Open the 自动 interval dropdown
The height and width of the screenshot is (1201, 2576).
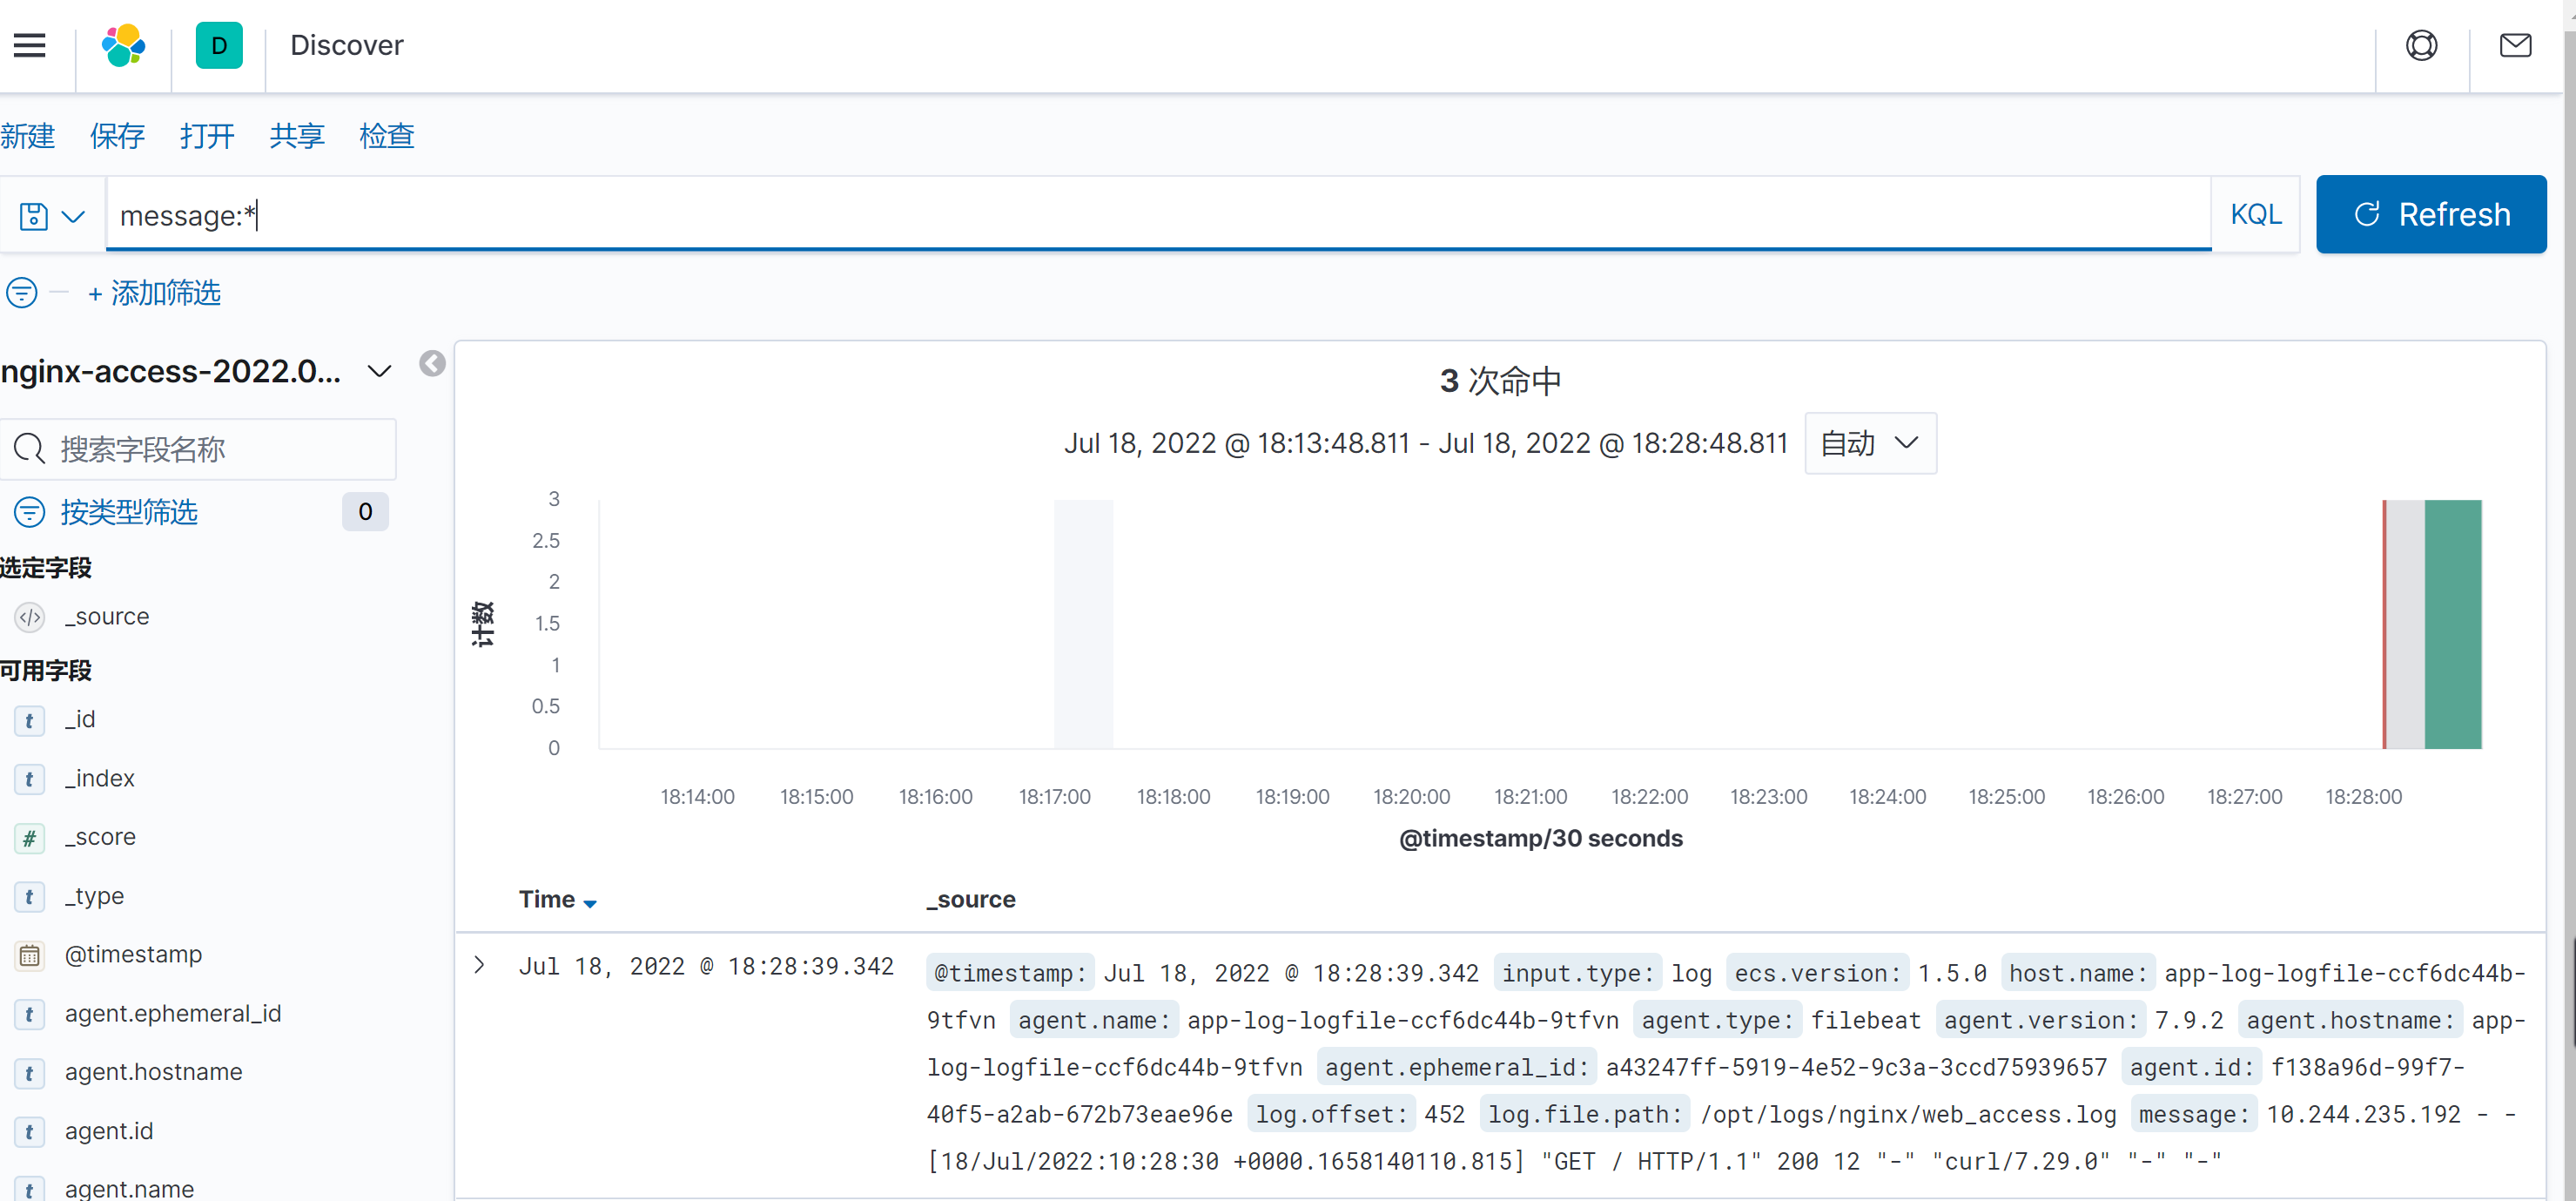pos(1869,443)
